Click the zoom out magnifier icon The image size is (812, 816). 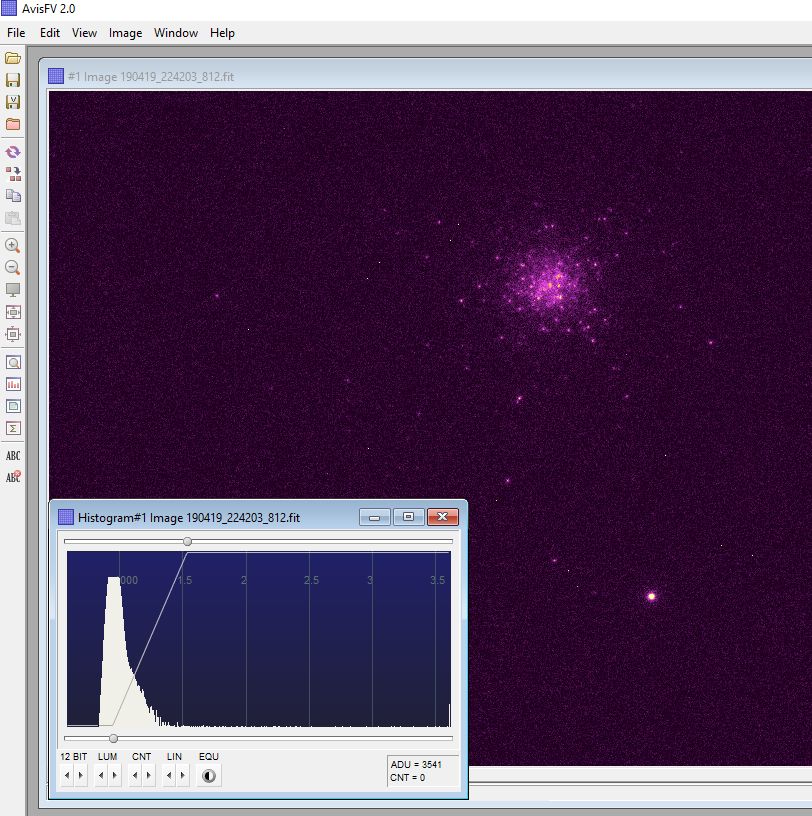pos(13,267)
